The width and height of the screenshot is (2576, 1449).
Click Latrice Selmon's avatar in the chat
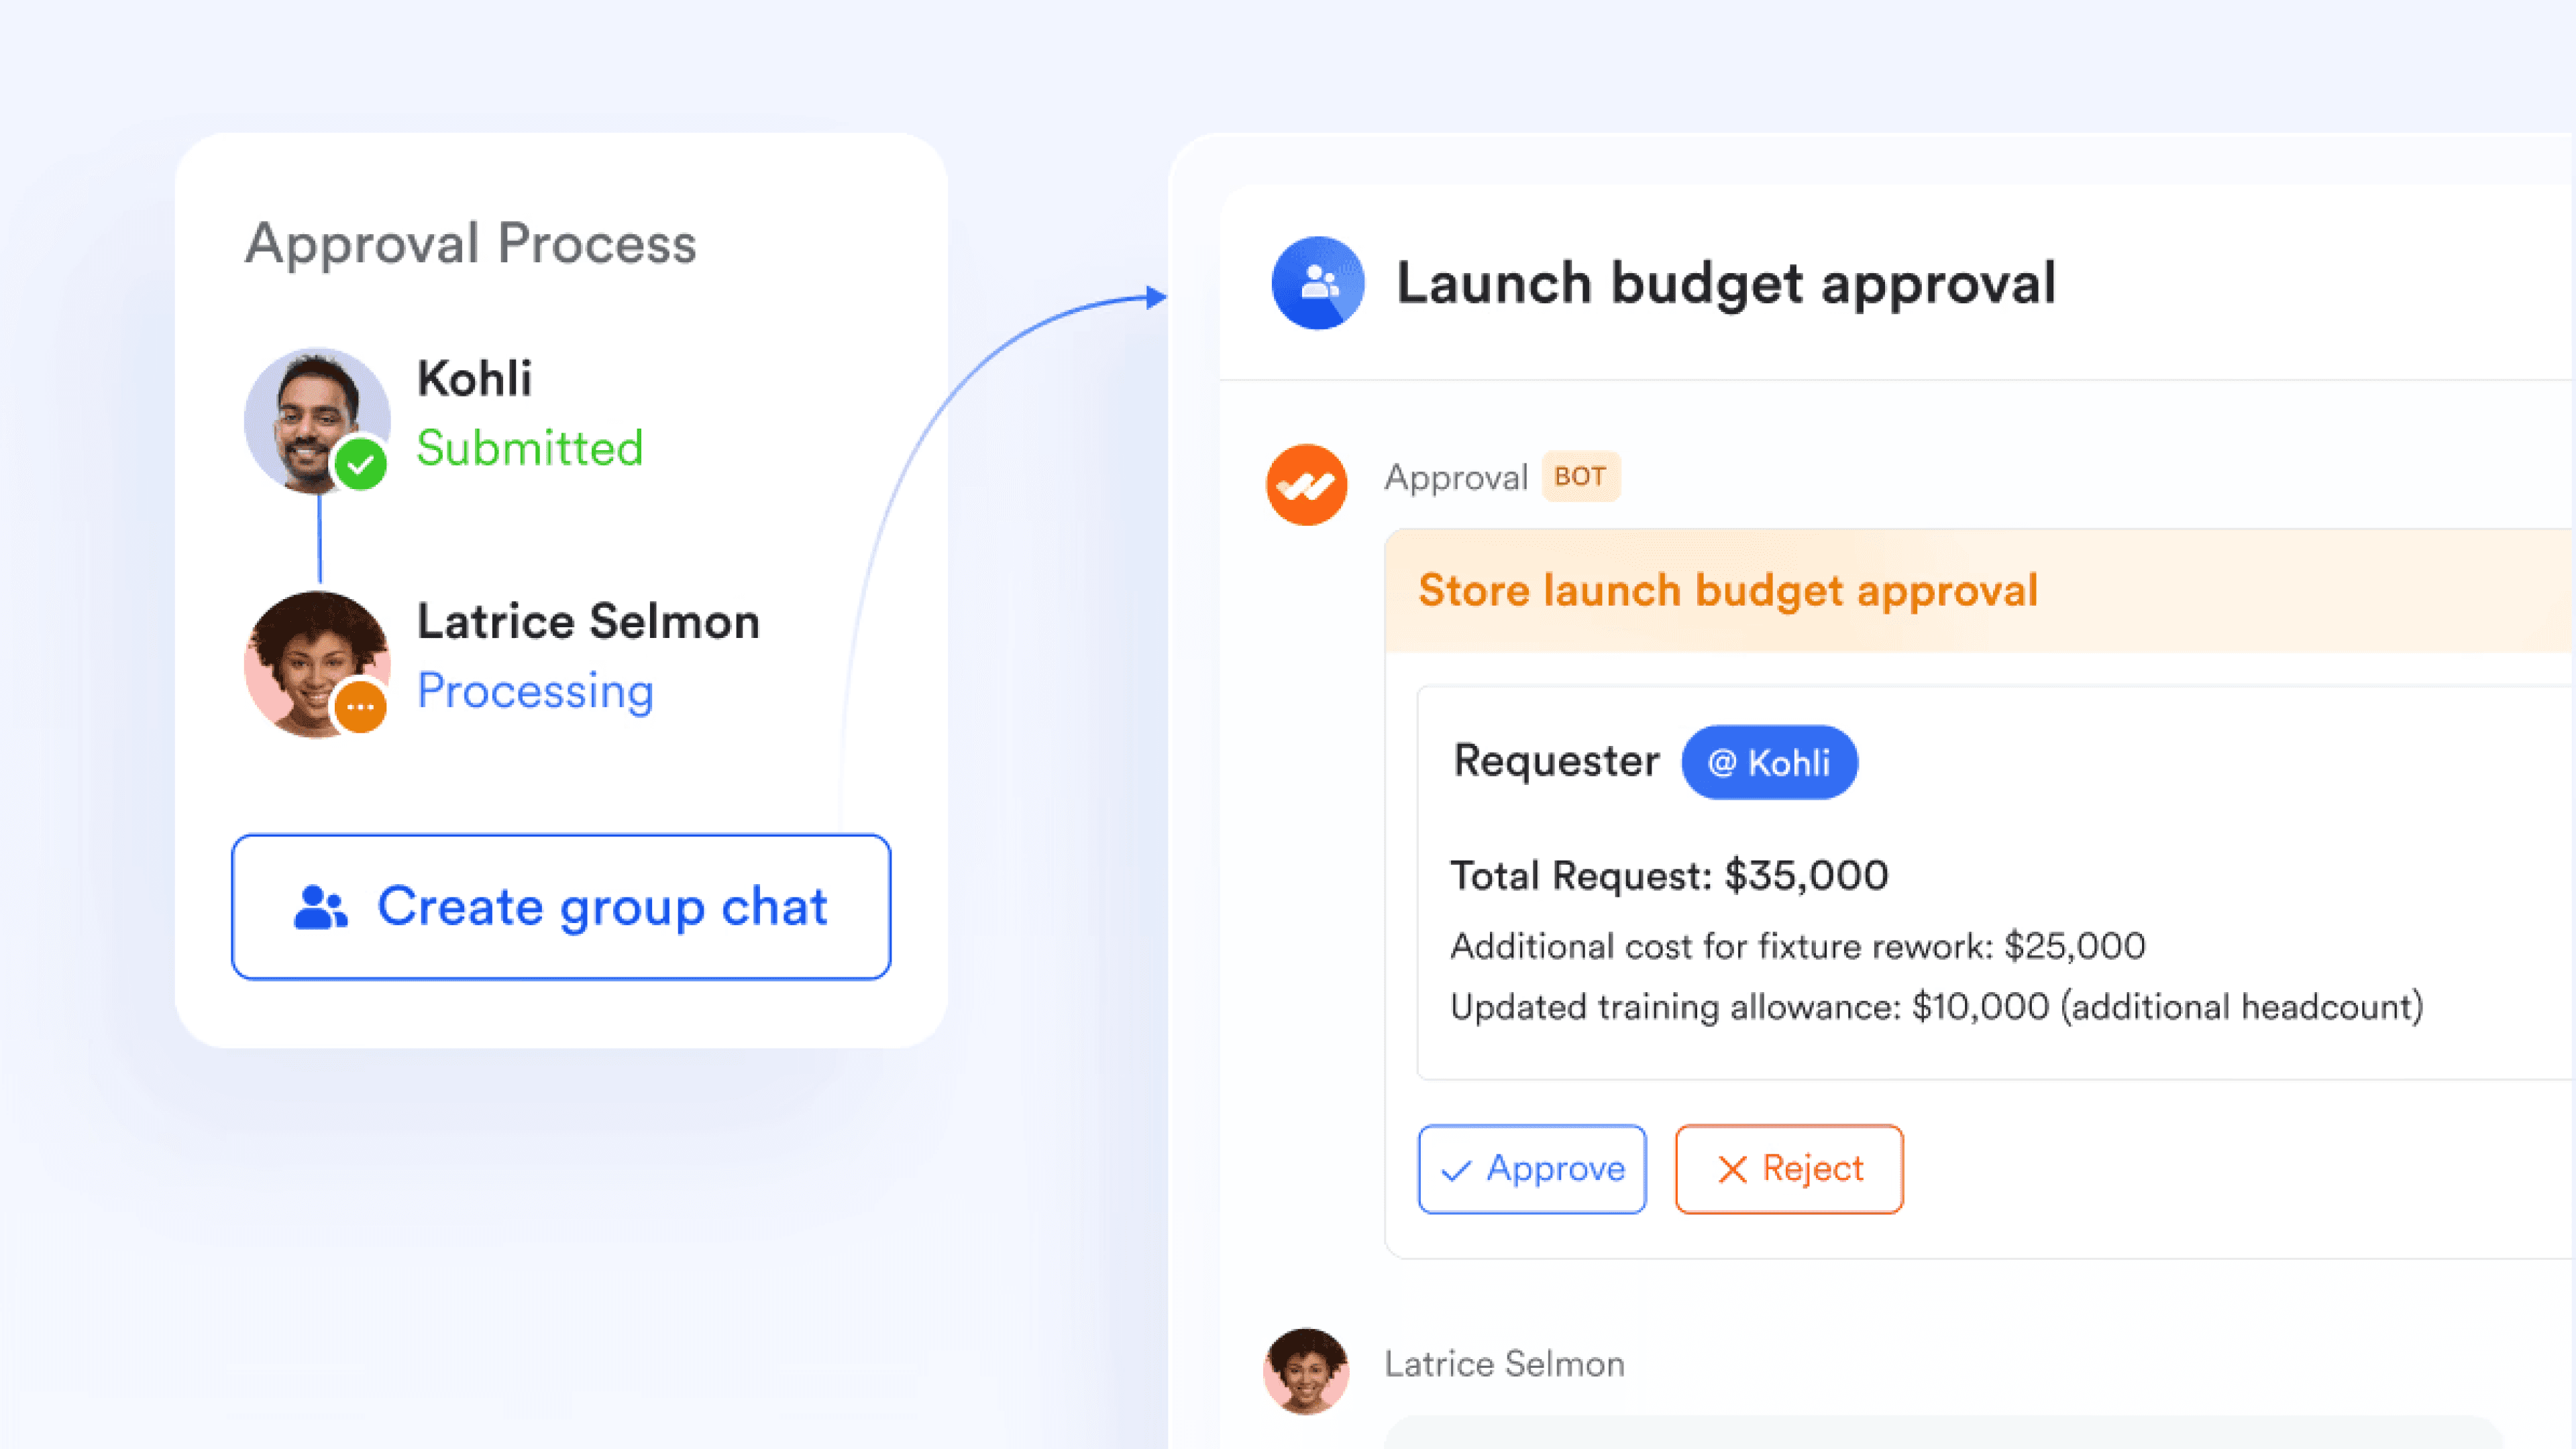(1306, 1370)
